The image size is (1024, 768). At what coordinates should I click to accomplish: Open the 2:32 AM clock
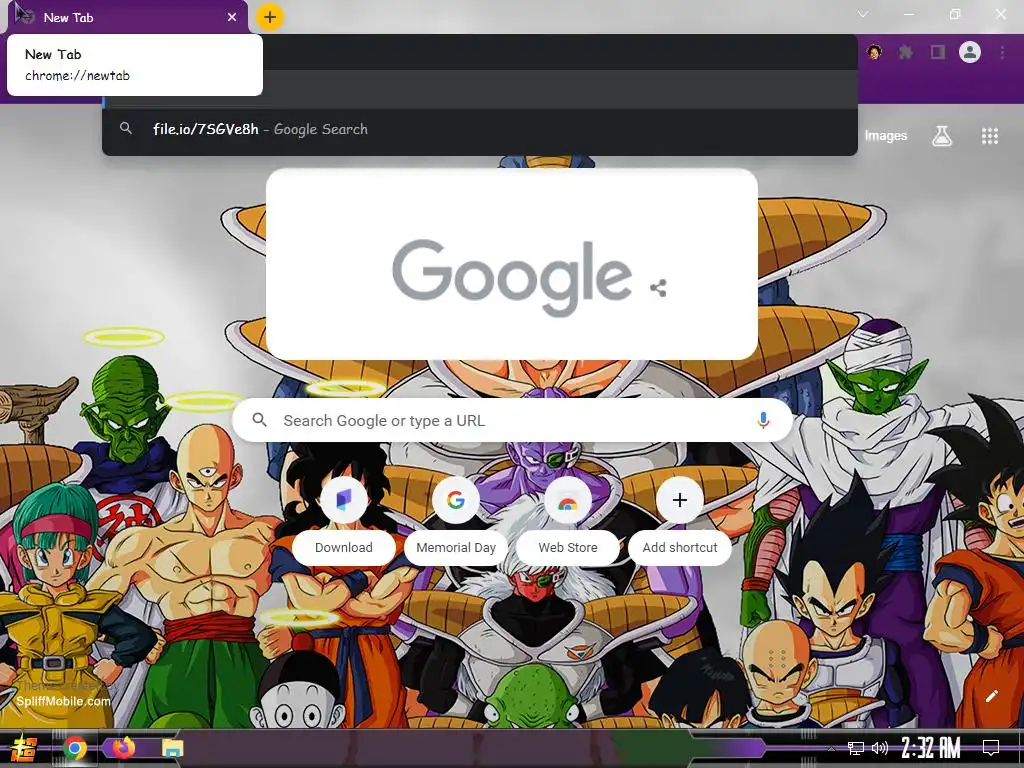(x=931, y=748)
